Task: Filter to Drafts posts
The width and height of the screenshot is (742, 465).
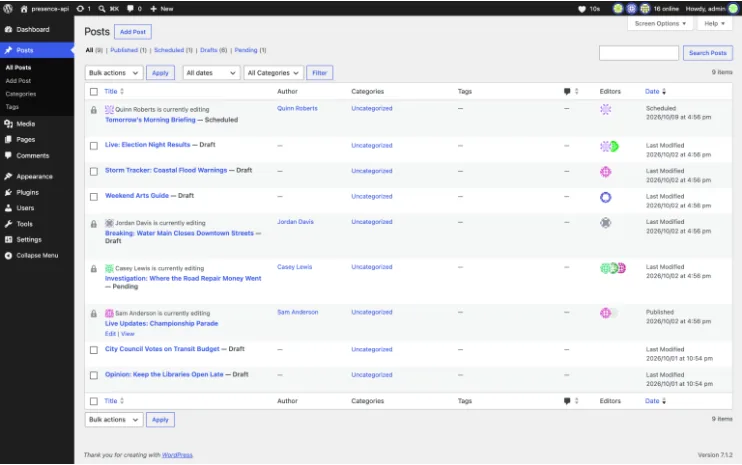Action: (x=213, y=50)
